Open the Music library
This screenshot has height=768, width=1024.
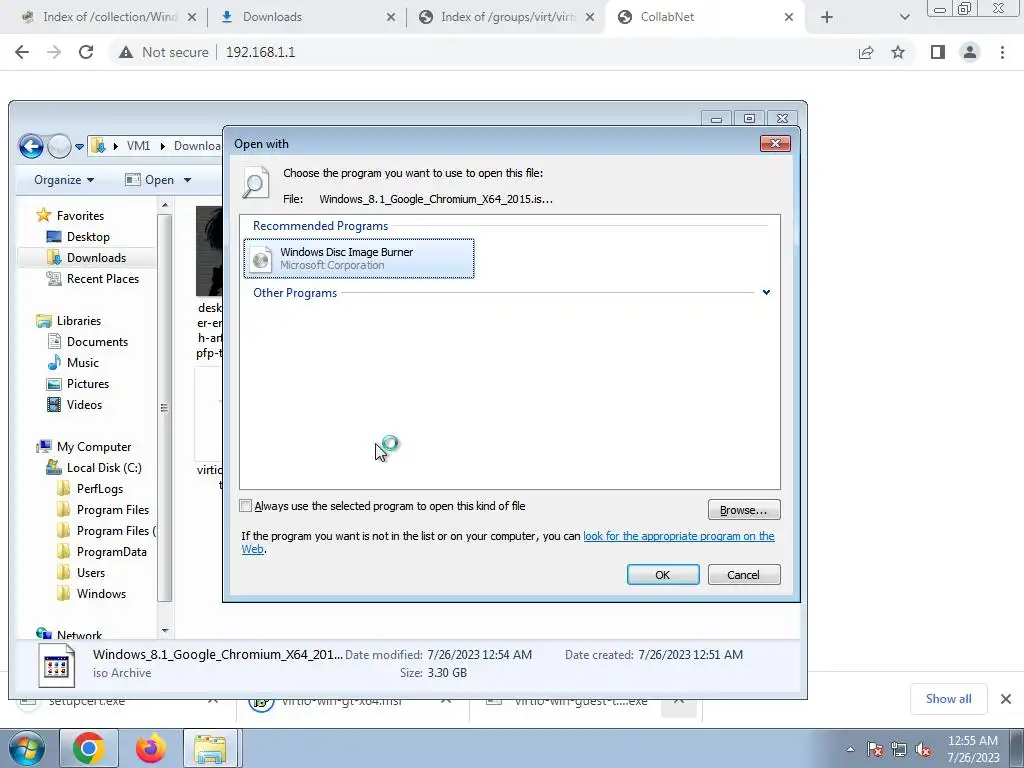click(82, 362)
